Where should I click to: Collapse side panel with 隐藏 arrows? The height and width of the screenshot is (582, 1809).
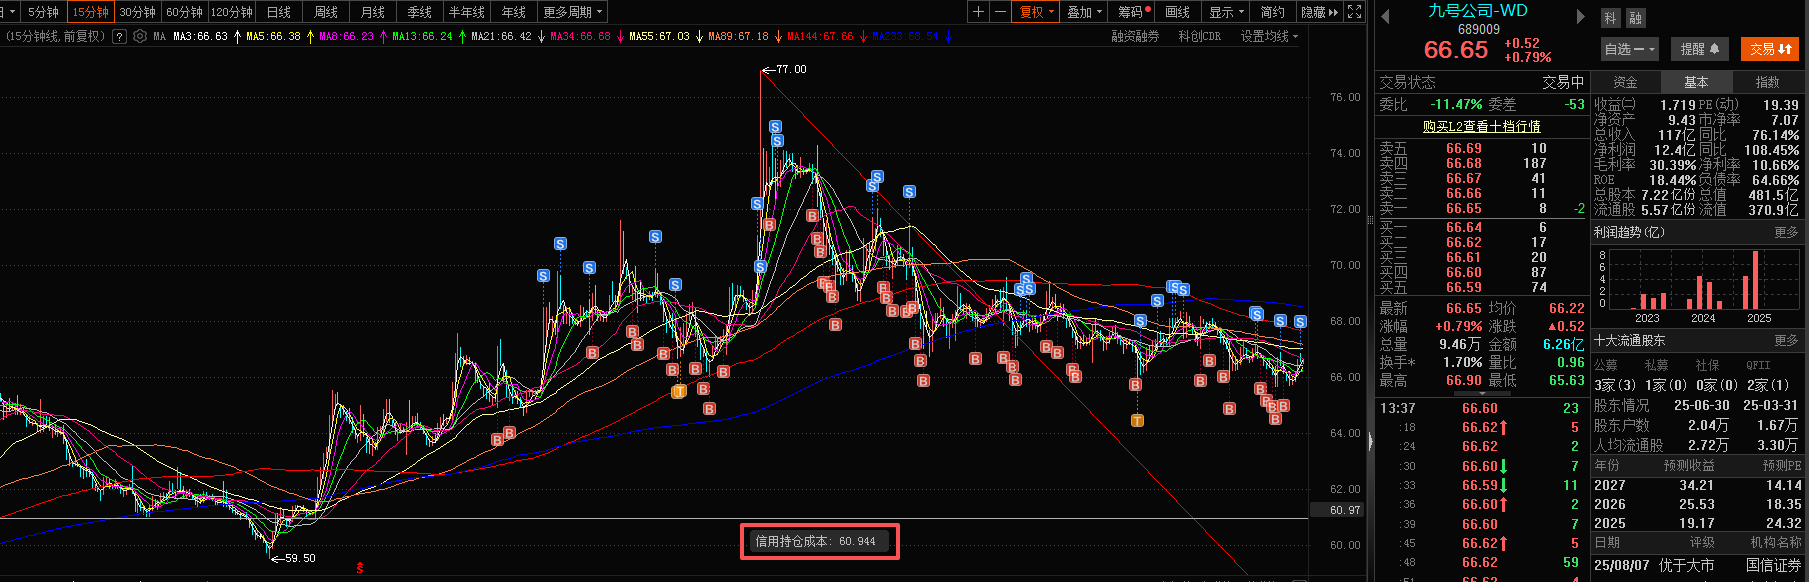pos(1319,12)
